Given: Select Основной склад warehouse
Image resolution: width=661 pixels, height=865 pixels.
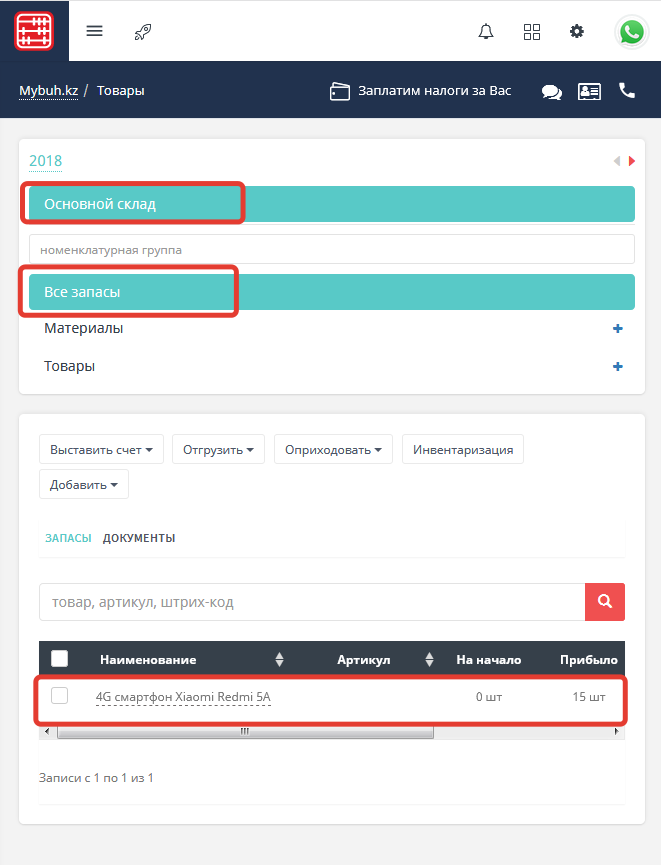Looking at the screenshot, I should click(x=332, y=204).
